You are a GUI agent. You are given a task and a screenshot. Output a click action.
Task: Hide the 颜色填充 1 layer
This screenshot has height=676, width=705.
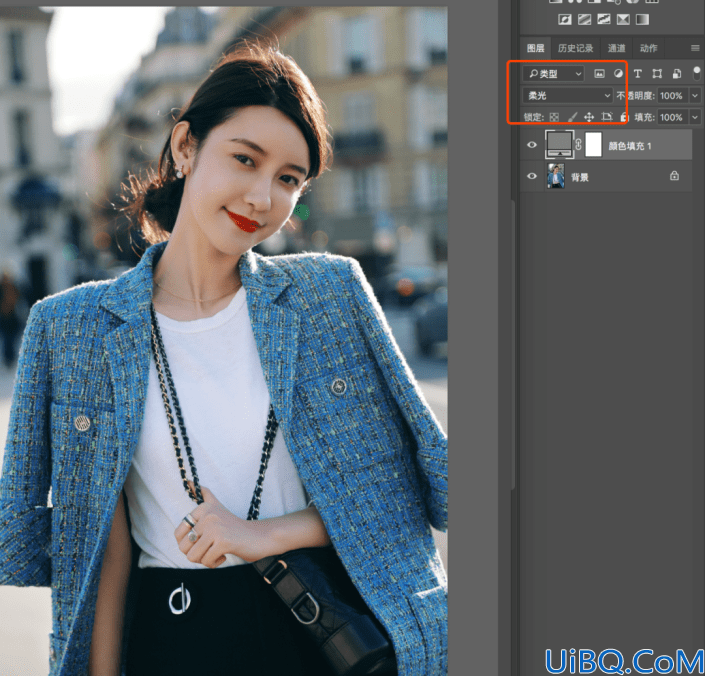pos(531,145)
